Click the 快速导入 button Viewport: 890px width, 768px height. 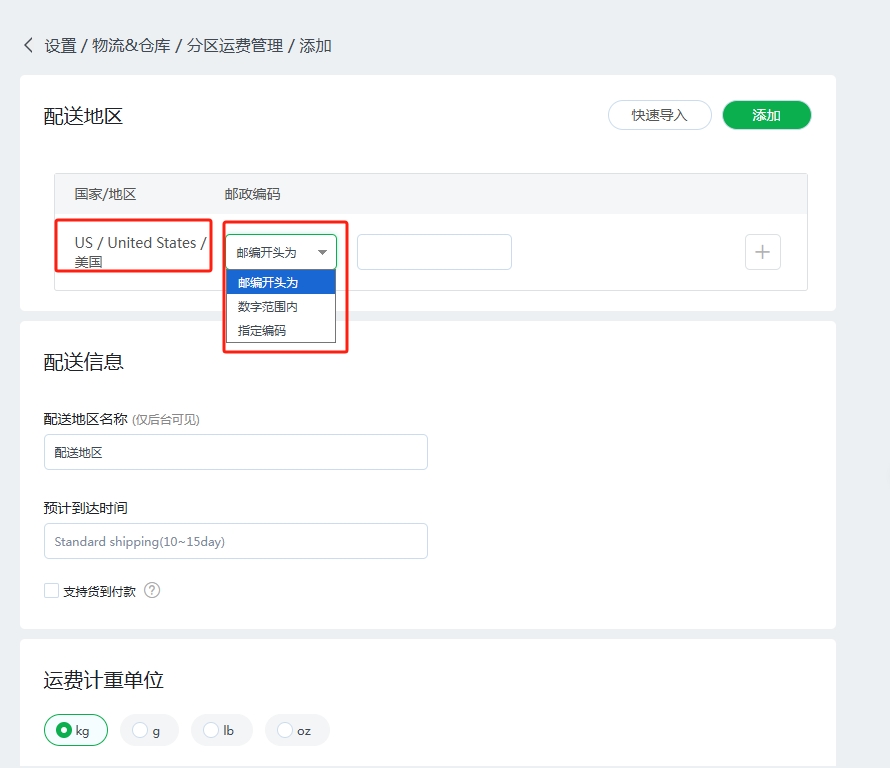click(659, 115)
